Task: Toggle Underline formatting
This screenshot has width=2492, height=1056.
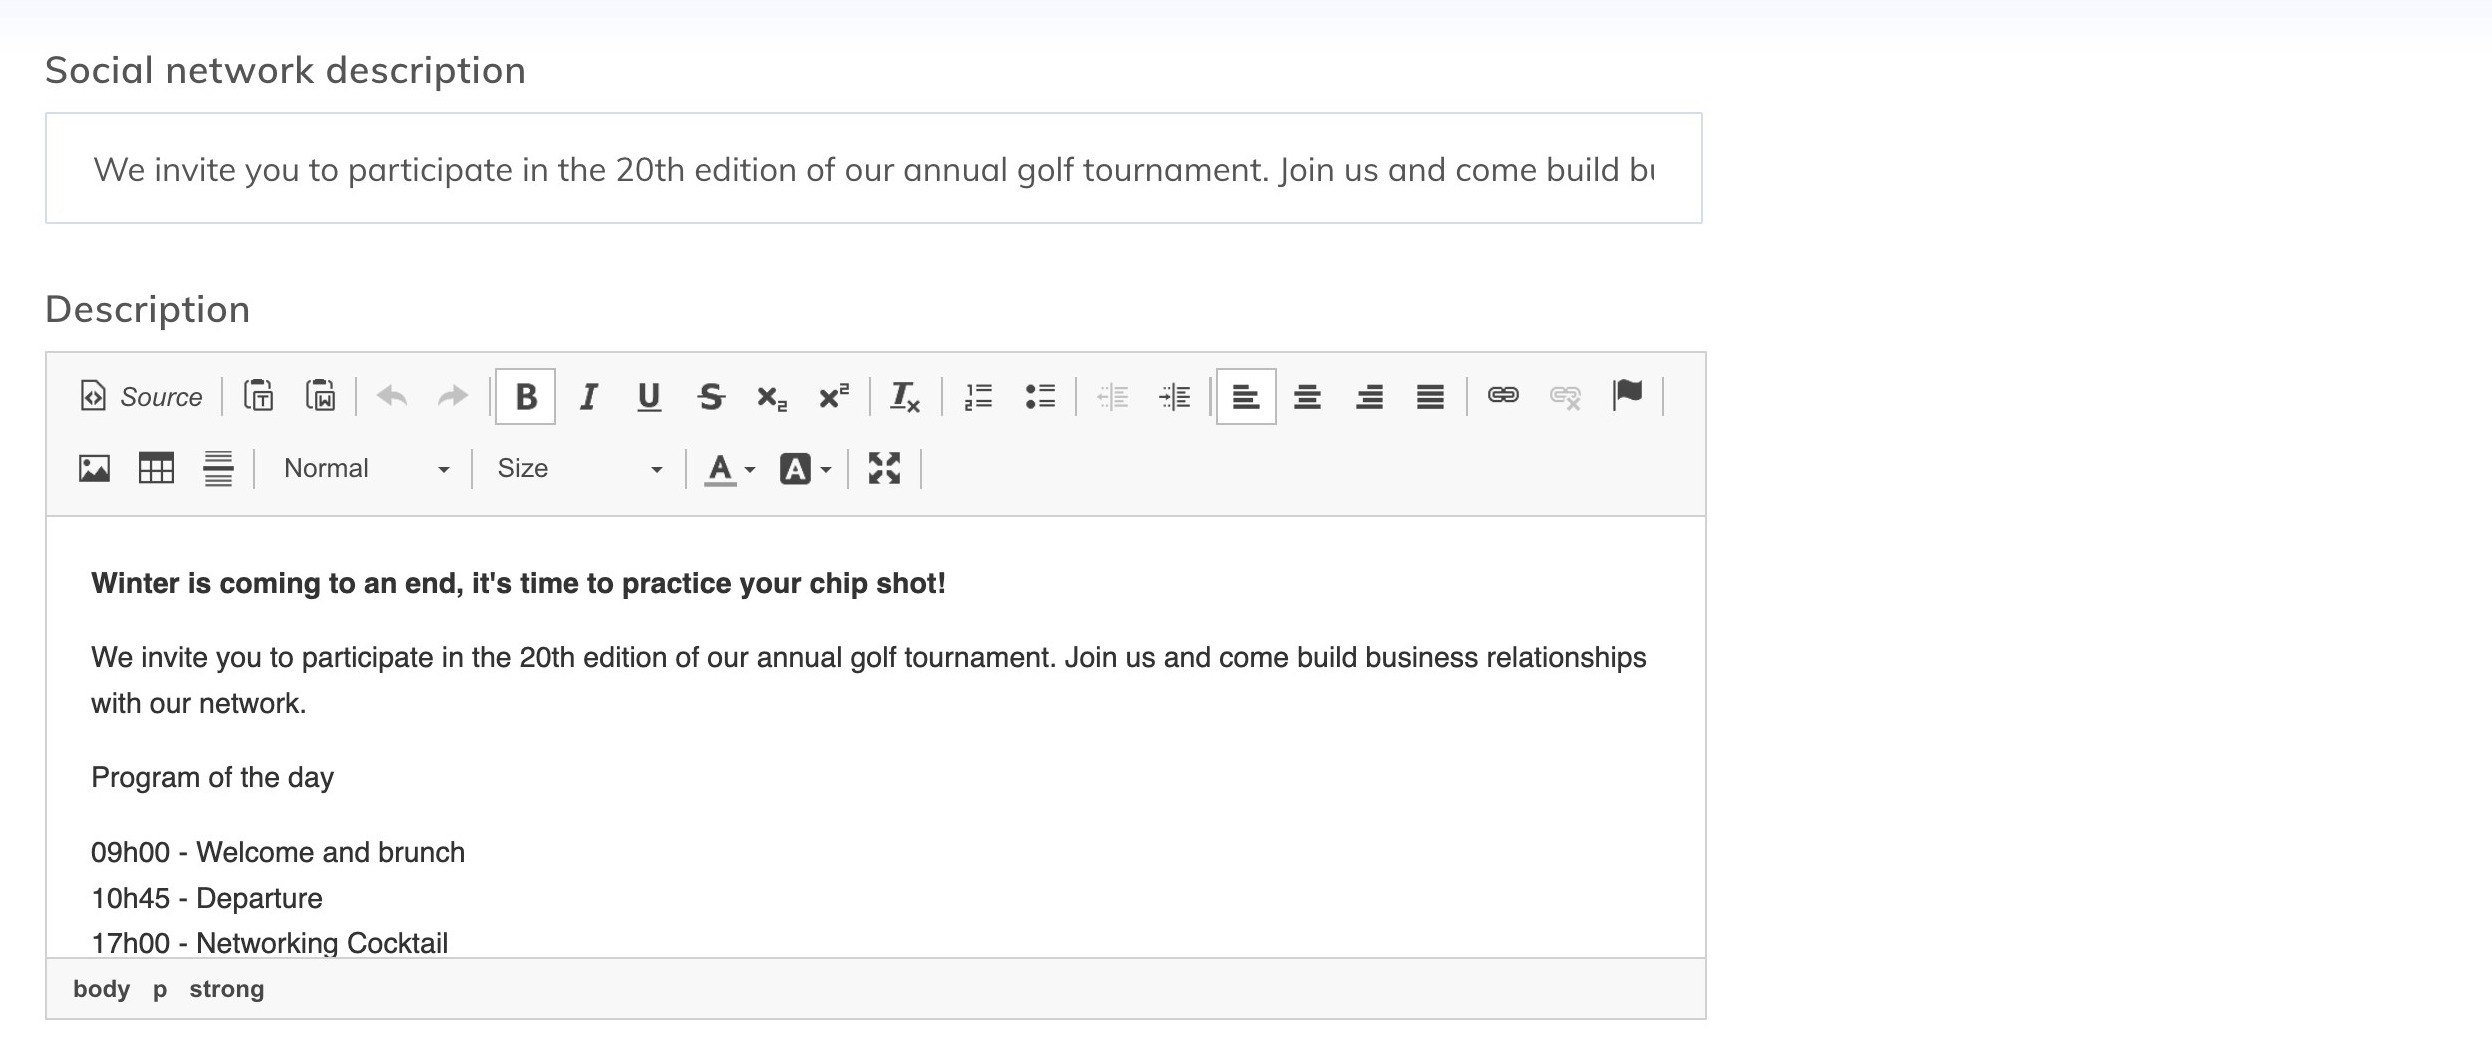Action: click(x=649, y=397)
